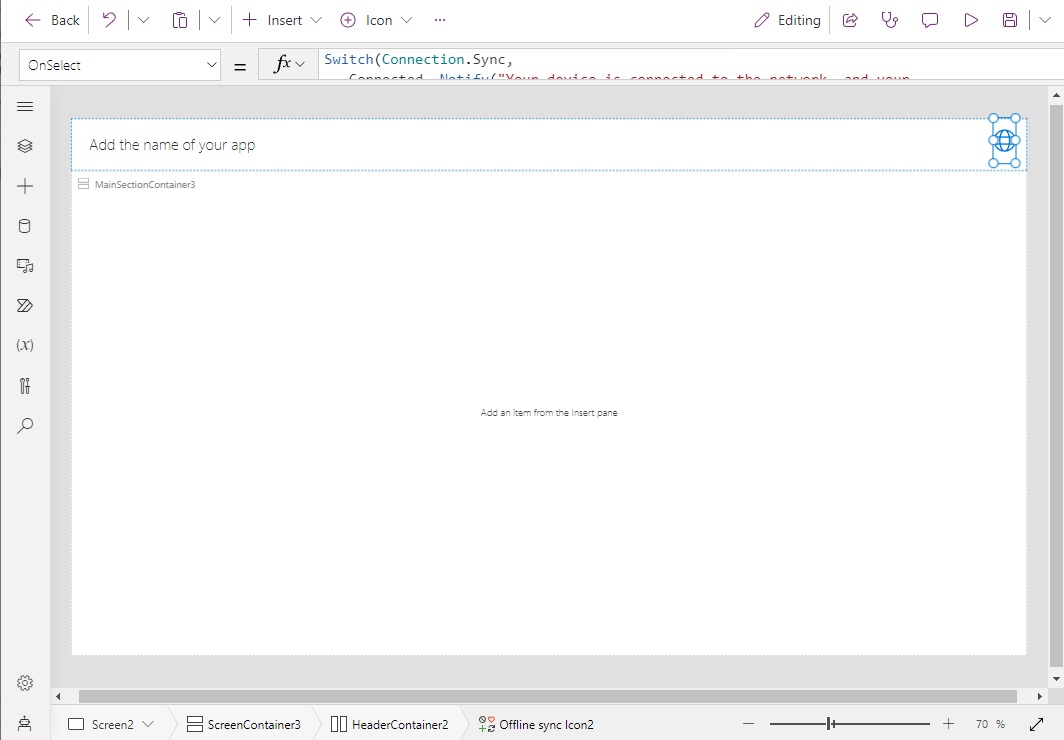Open the Variables panel in the sidebar
This screenshot has width=1064, height=740.
(x=25, y=345)
